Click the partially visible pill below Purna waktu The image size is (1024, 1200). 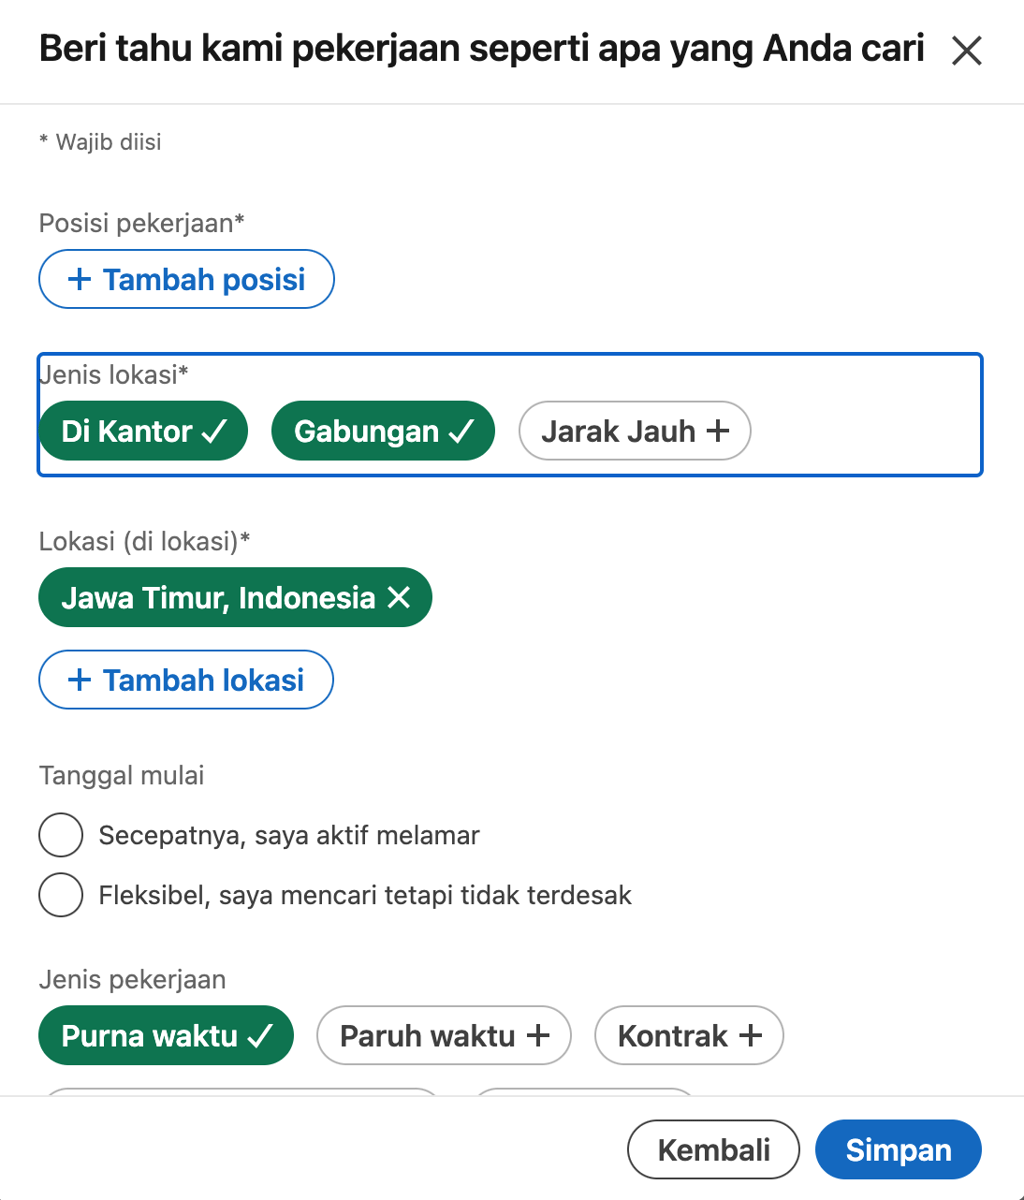(240, 1095)
